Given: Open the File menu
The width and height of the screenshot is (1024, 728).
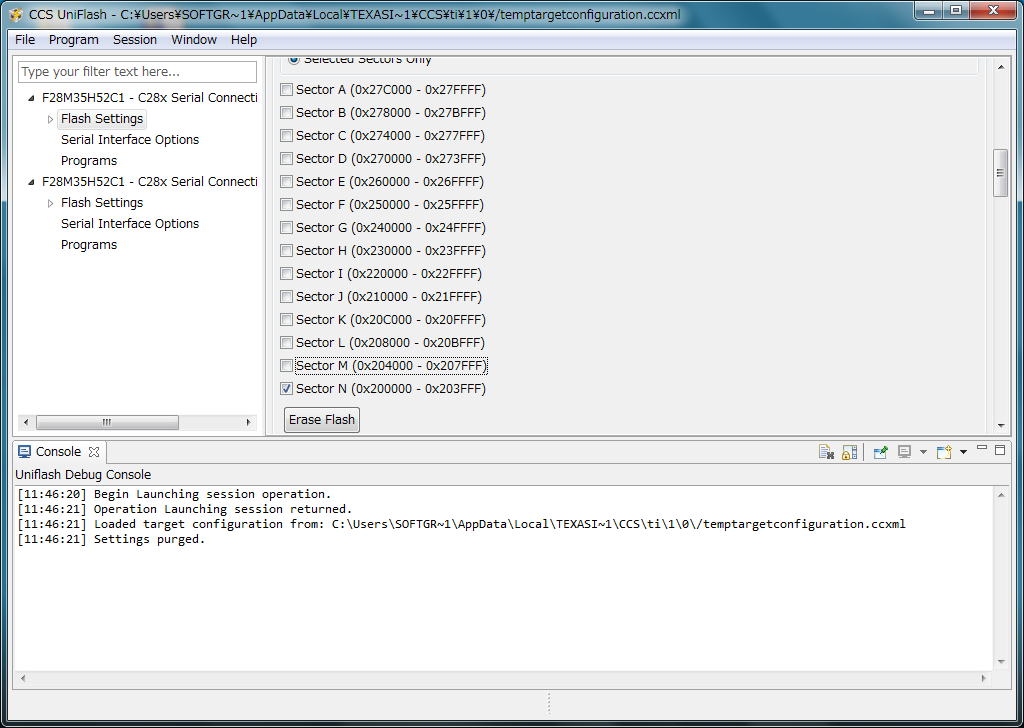Looking at the screenshot, I should pos(25,40).
